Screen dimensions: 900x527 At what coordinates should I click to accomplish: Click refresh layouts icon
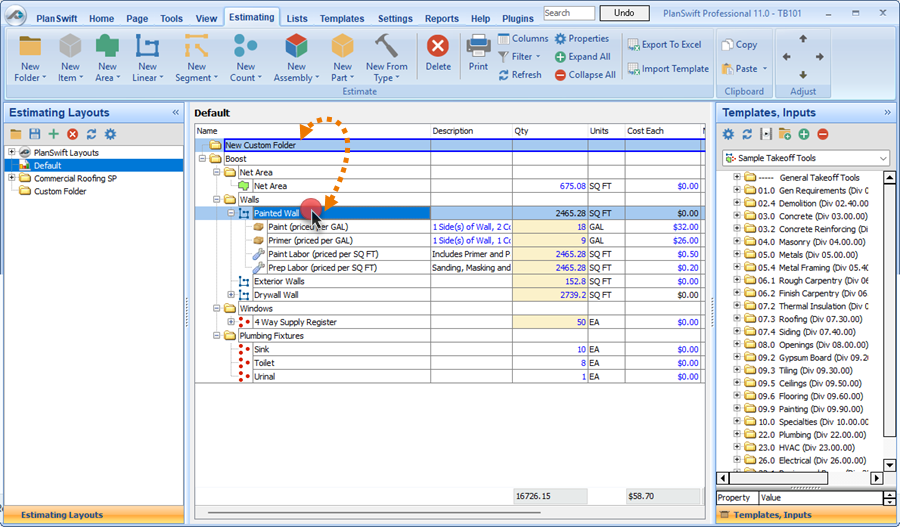click(x=91, y=134)
